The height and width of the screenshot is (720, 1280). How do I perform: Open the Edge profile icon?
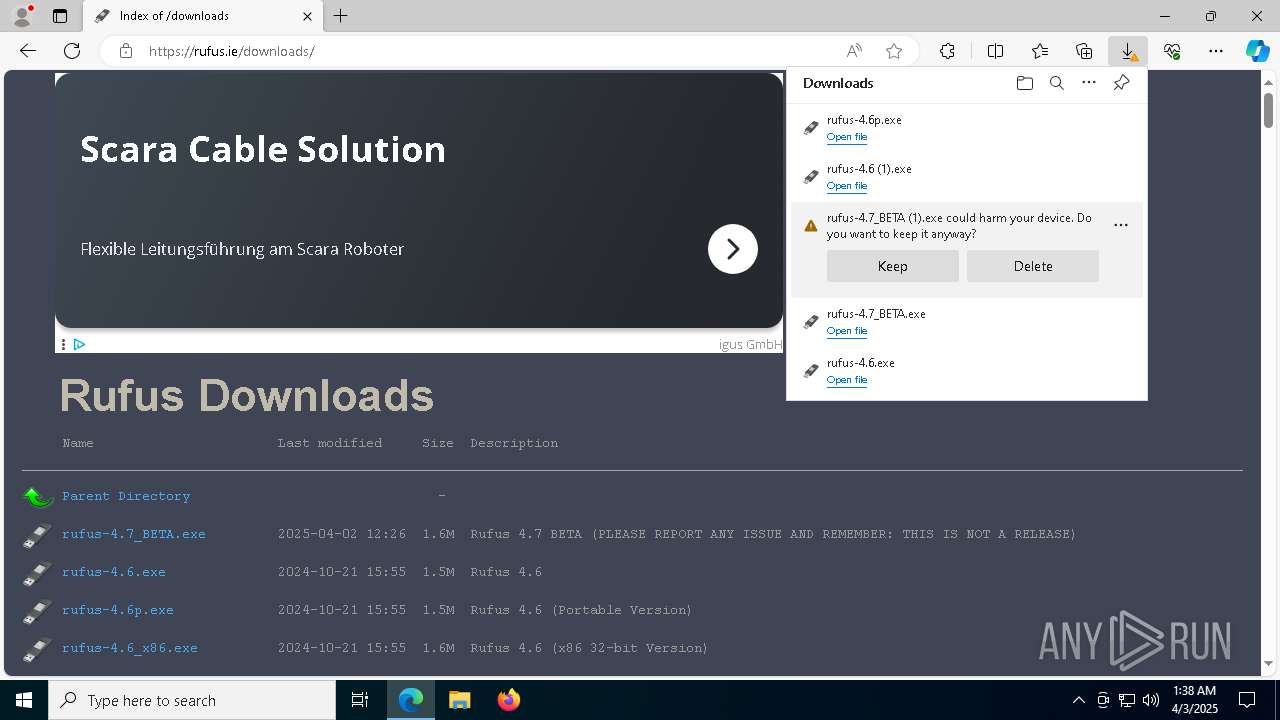pyautogui.click(x=21, y=16)
